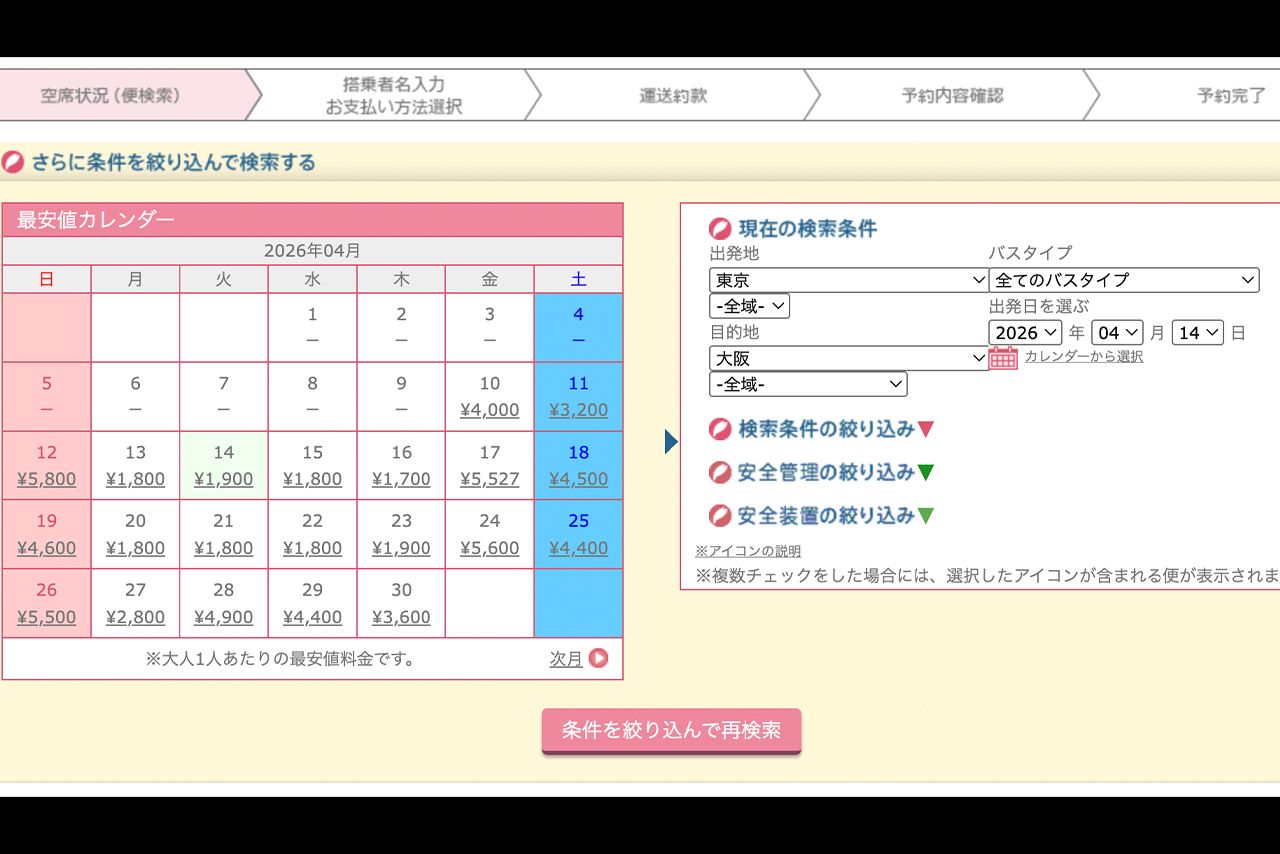Open the 目的地 dropdown showing 大阪
The image size is (1280, 854).
pyautogui.click(x=848, y=358)
